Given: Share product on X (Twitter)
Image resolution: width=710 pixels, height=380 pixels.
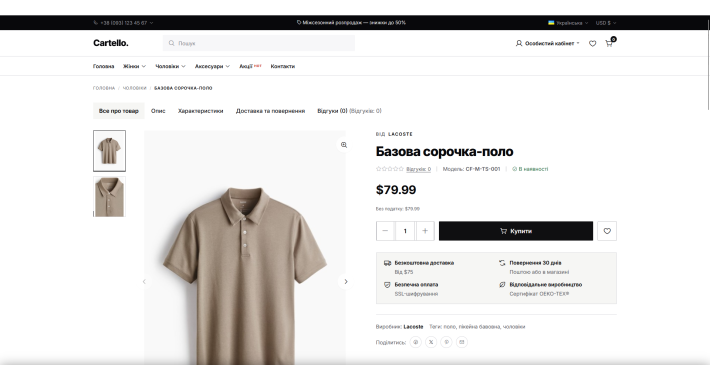Looking at the screenshot, I should (431, 342).
